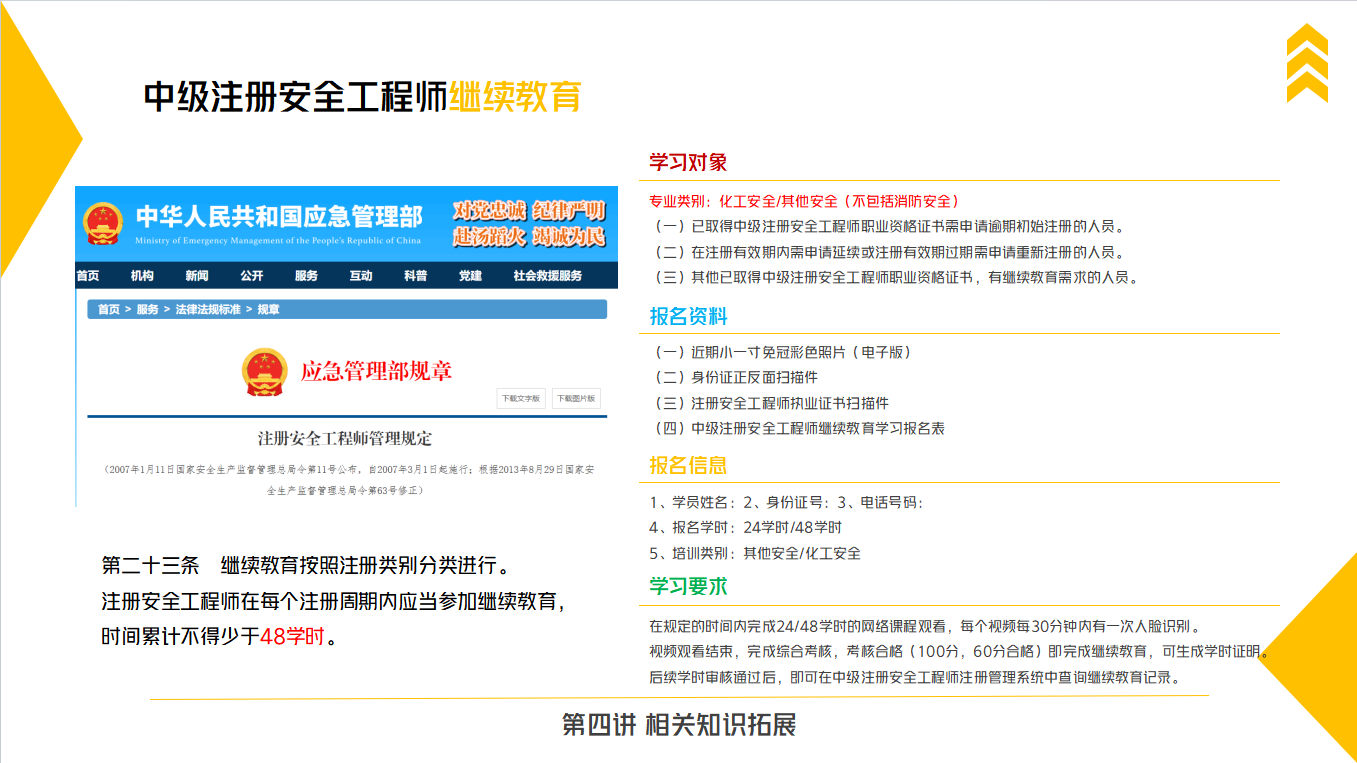1357x763 pixels.
Task: Click the 注册安全工程师管理规定 document title
Action: [x=345, y=438]
